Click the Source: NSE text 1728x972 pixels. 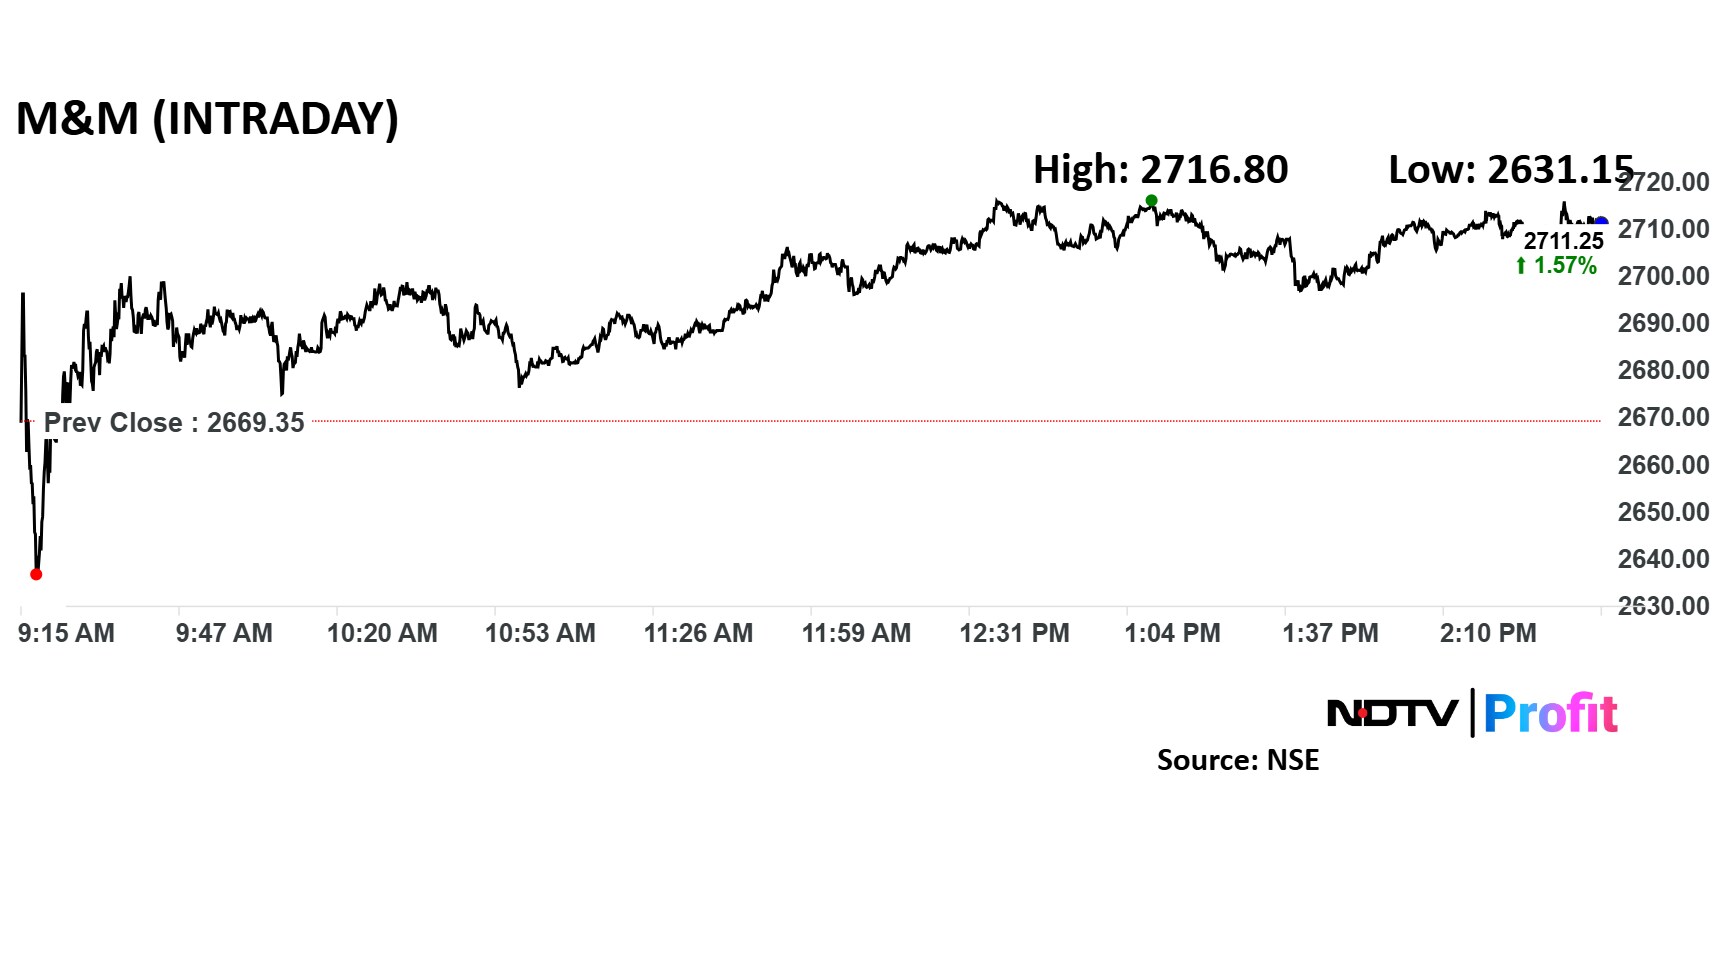(1238, 760)
